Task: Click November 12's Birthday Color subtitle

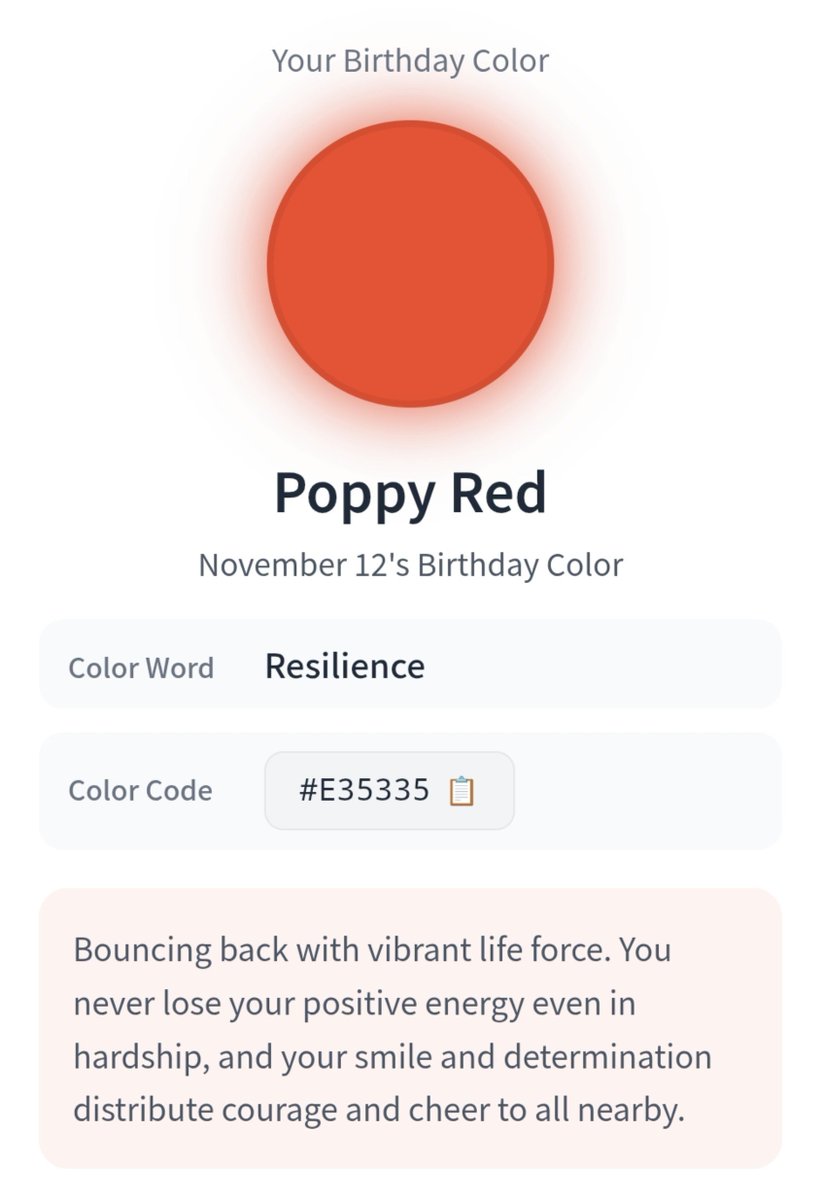Action: tap(410, 565)
